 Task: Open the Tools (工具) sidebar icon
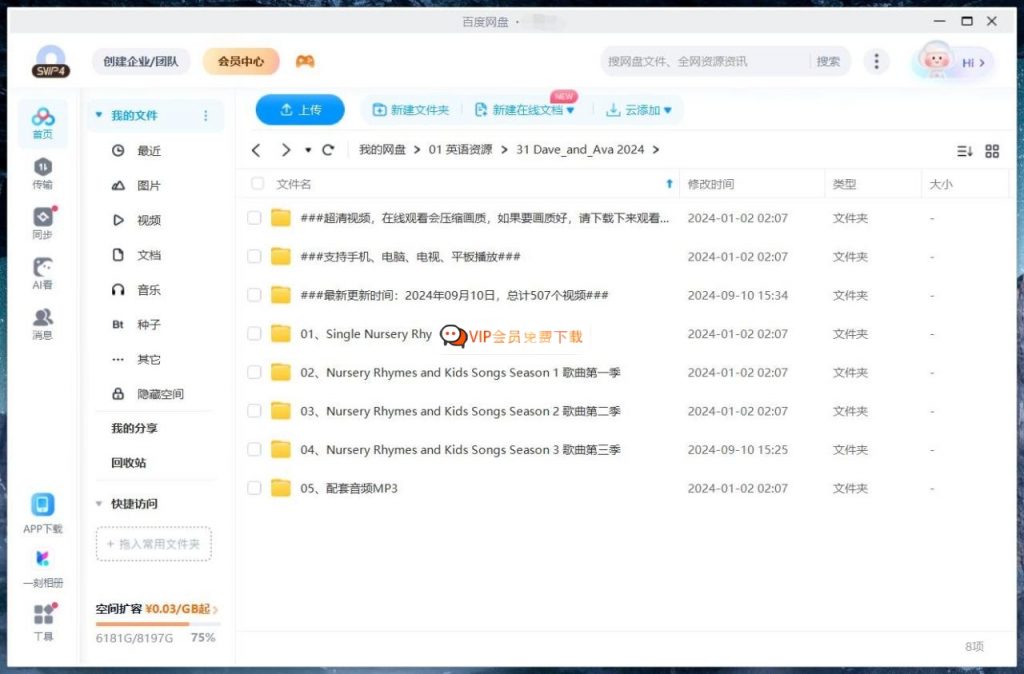point(43,622)
